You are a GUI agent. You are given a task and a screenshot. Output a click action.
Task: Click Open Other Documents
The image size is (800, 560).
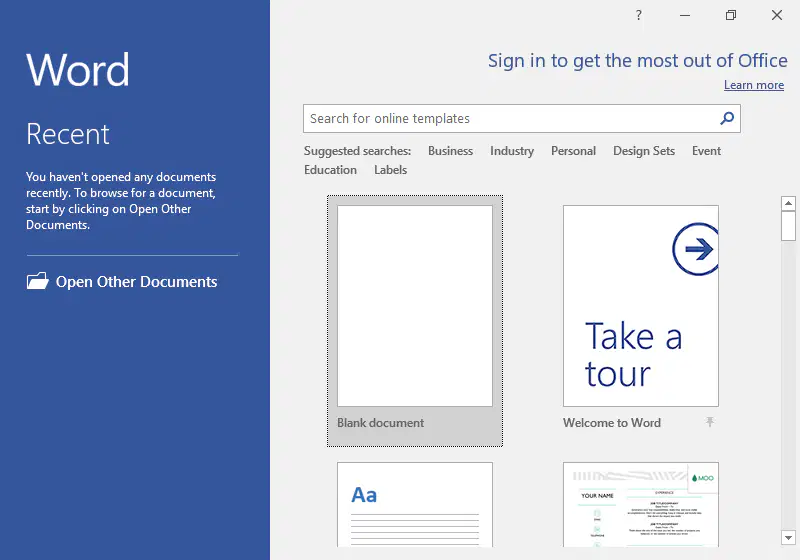click(x=136, y=282)
